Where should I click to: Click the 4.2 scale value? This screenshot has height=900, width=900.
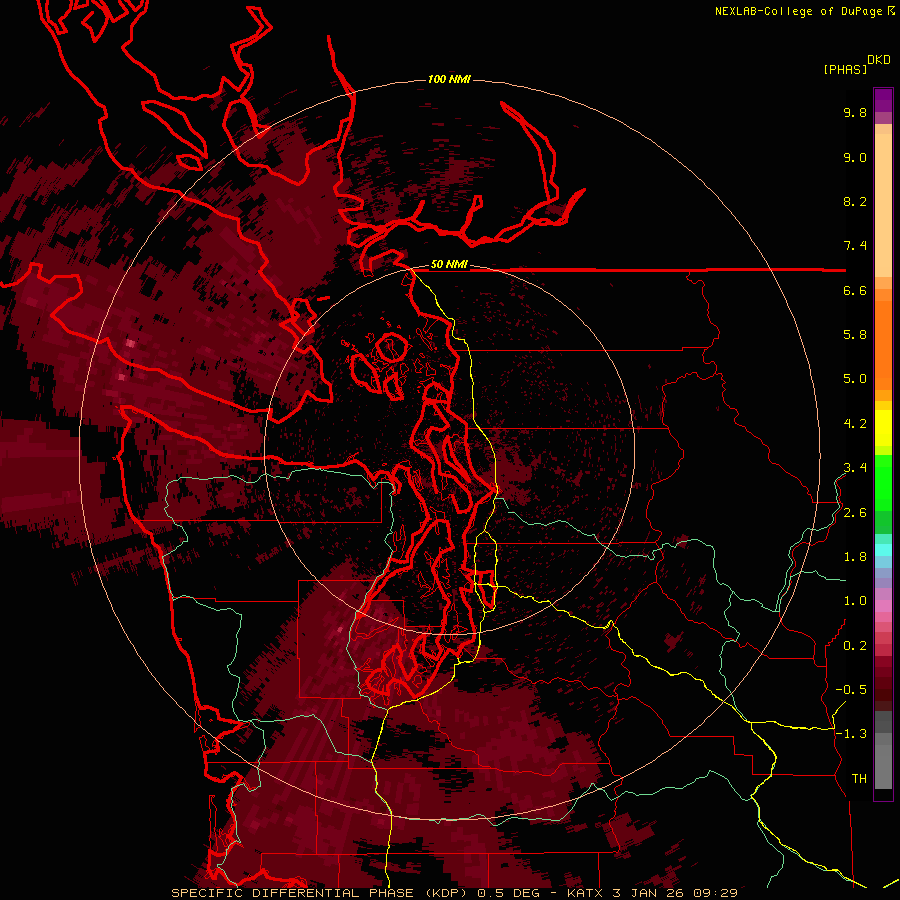[x=855, y=424]
